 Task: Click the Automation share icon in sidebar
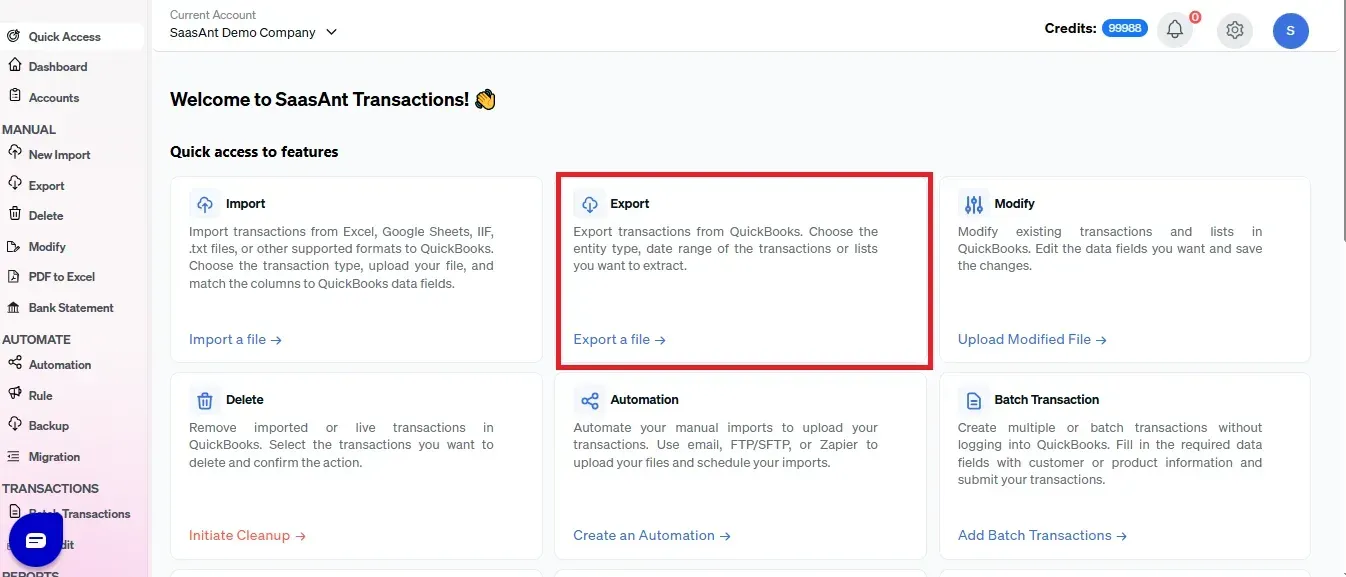[14, 364]
